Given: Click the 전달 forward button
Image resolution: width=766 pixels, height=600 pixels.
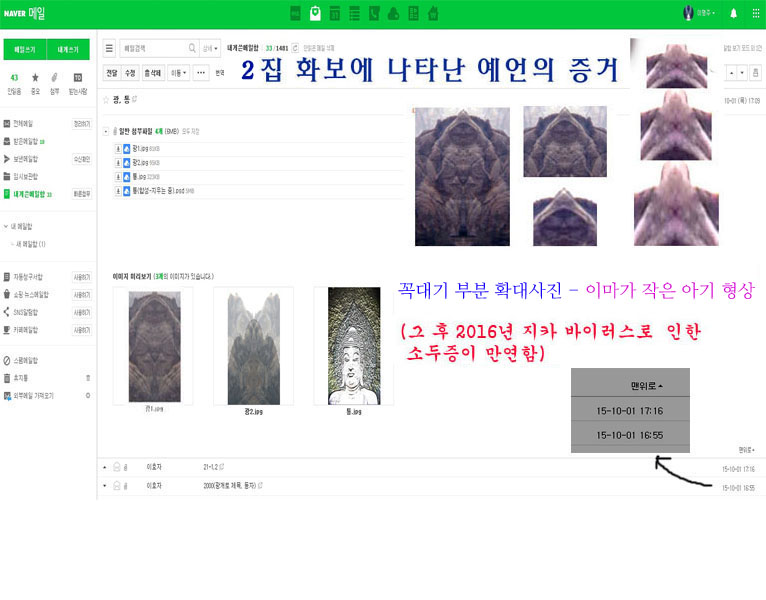Looking at the screenshot, I should point(112,73).
